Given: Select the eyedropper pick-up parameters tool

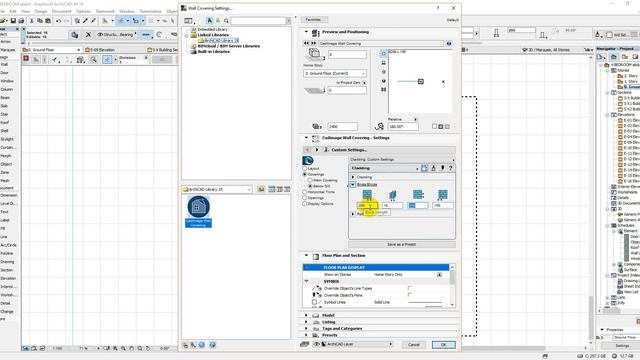Looking at the screenshot, I should (85, 20).
